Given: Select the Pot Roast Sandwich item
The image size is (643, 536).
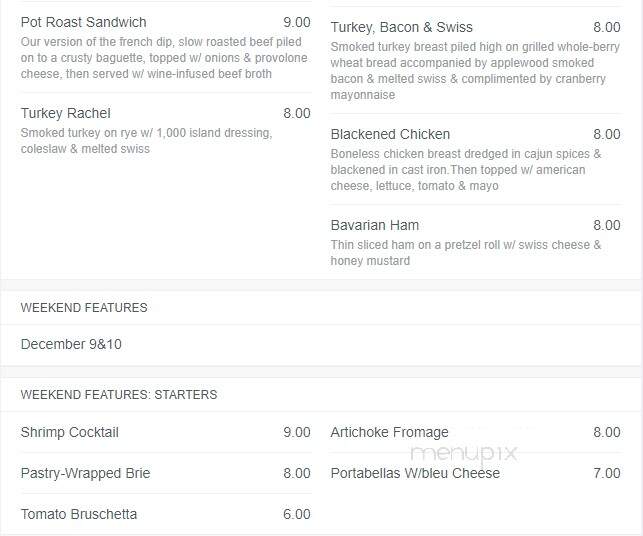Looking at the screenshot, I should click(x=84, y=22).
